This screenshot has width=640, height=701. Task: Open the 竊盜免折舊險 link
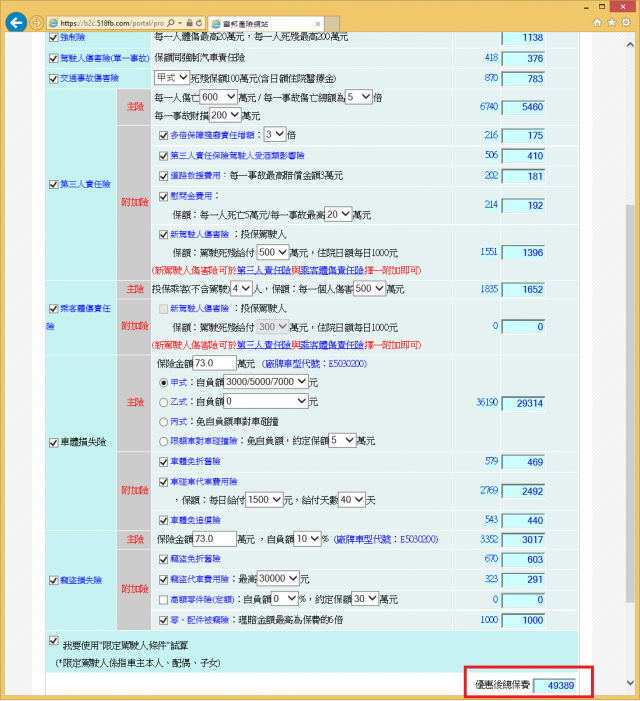tap(195, 559)
